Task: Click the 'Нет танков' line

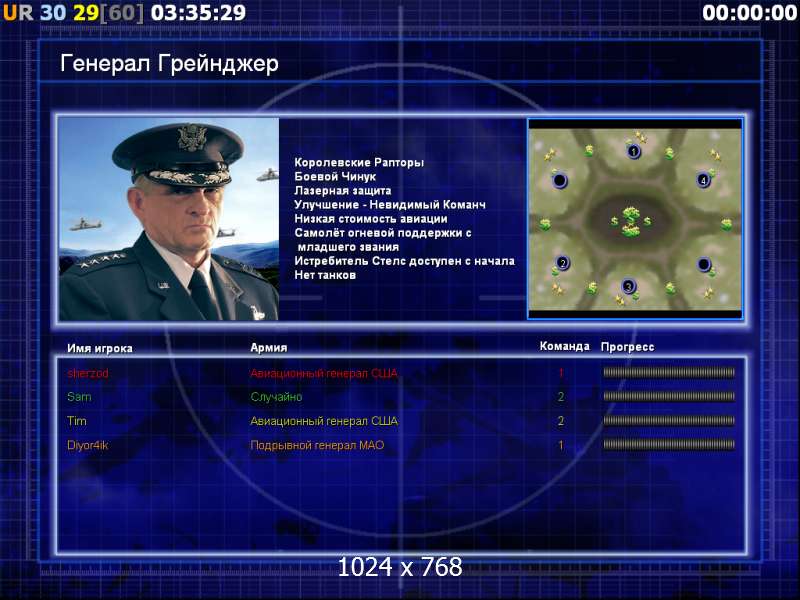Action: point(325,275)
